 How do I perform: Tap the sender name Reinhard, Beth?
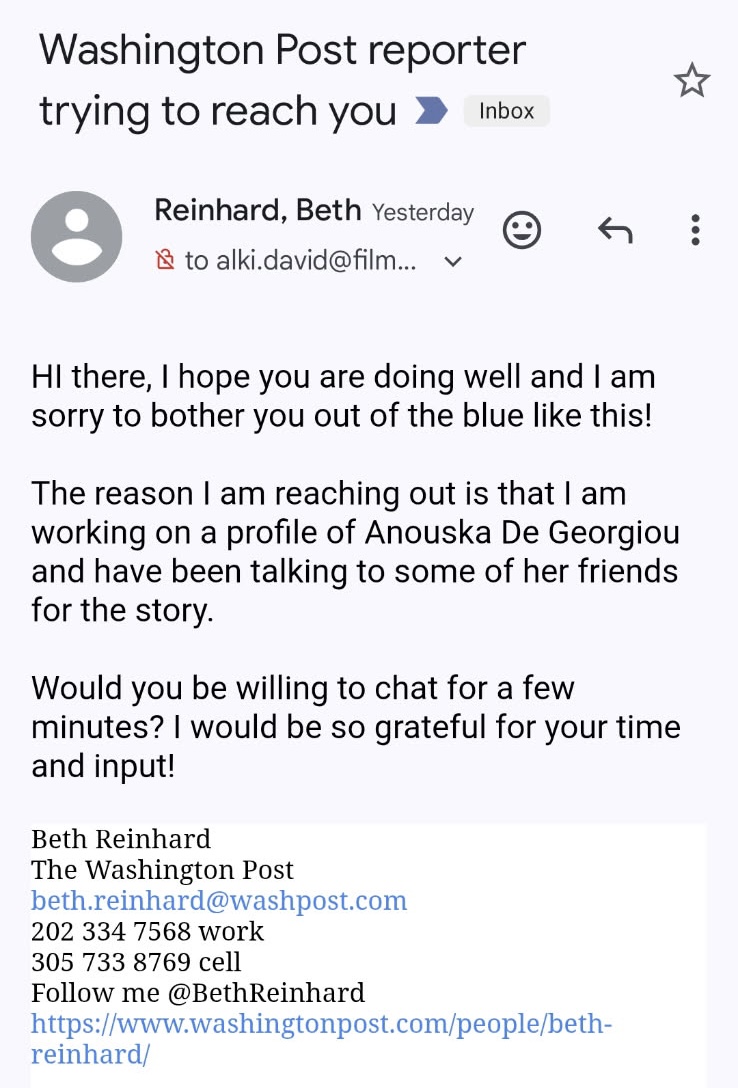coord(257,210)
